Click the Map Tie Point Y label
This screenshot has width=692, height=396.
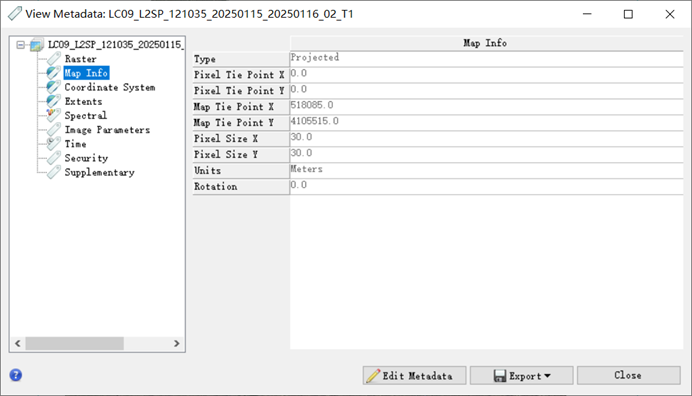[241, 122]
